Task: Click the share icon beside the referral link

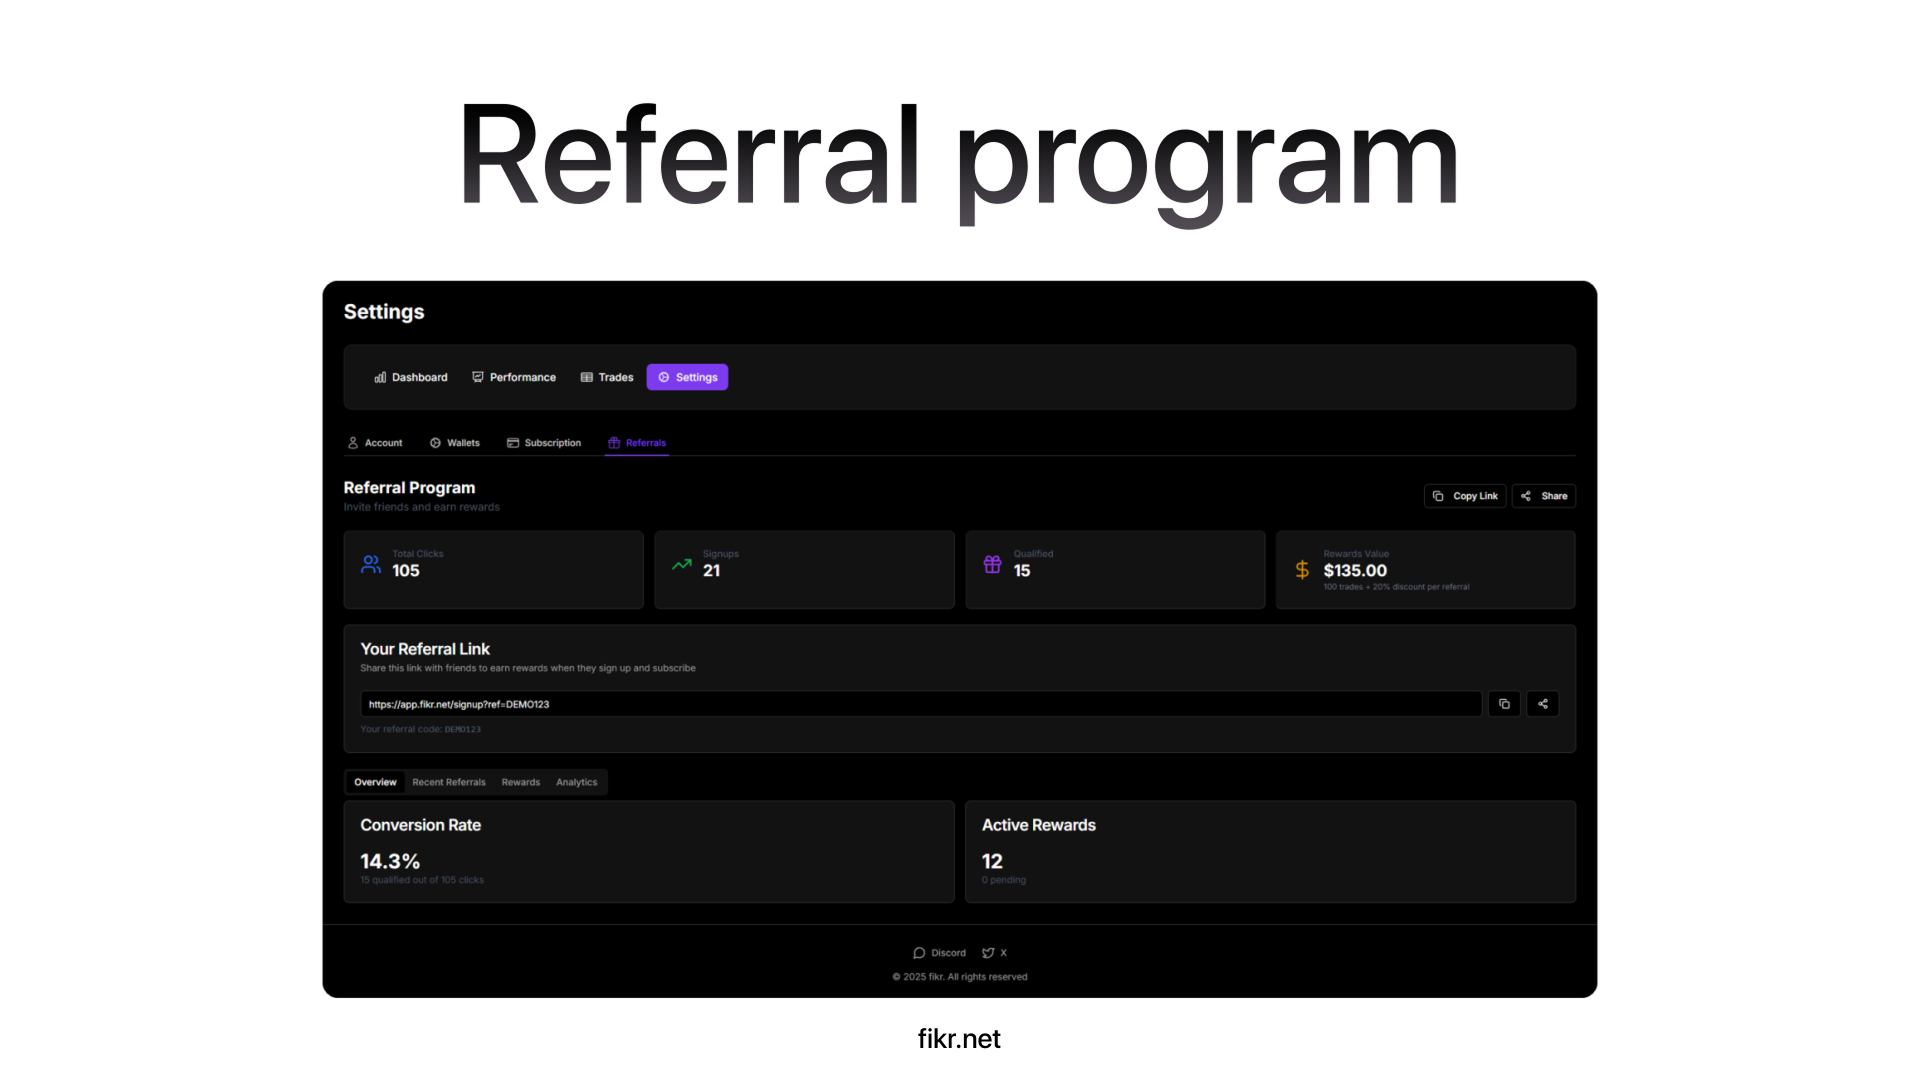Action: tap(1542, 704)
